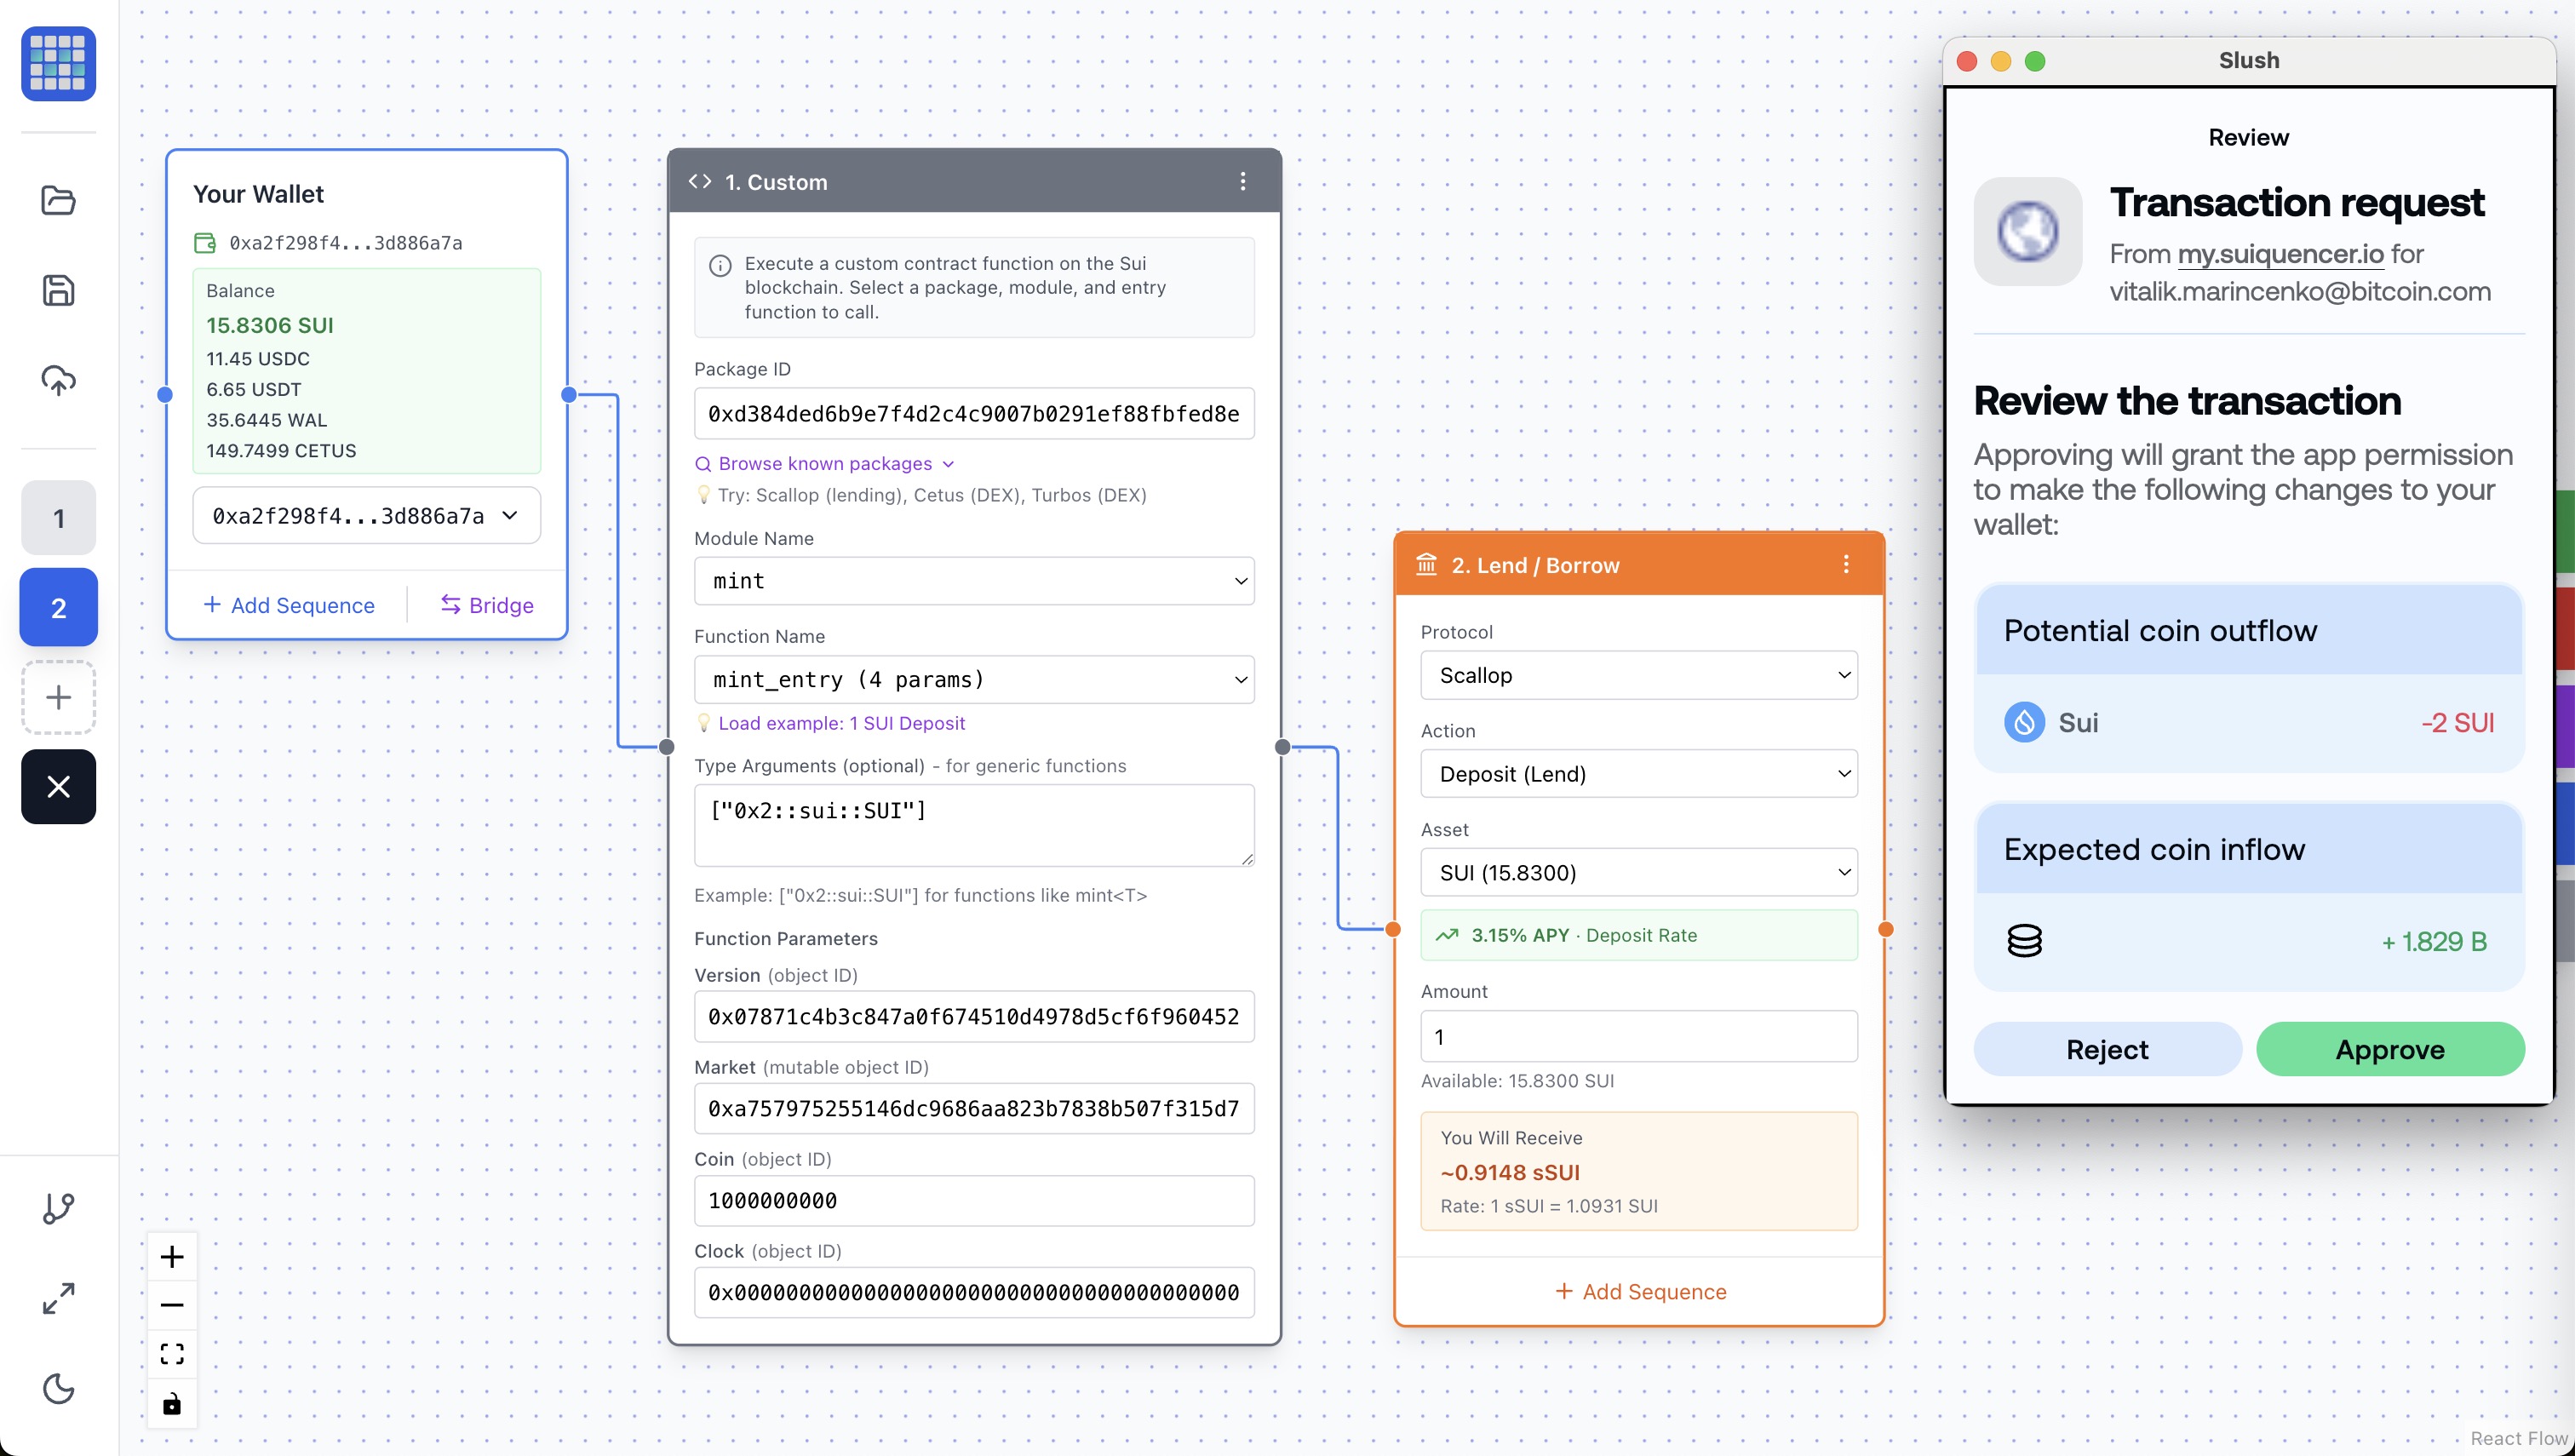
Task: Approve the Slush transaction request
Action: point(2389,1049)
